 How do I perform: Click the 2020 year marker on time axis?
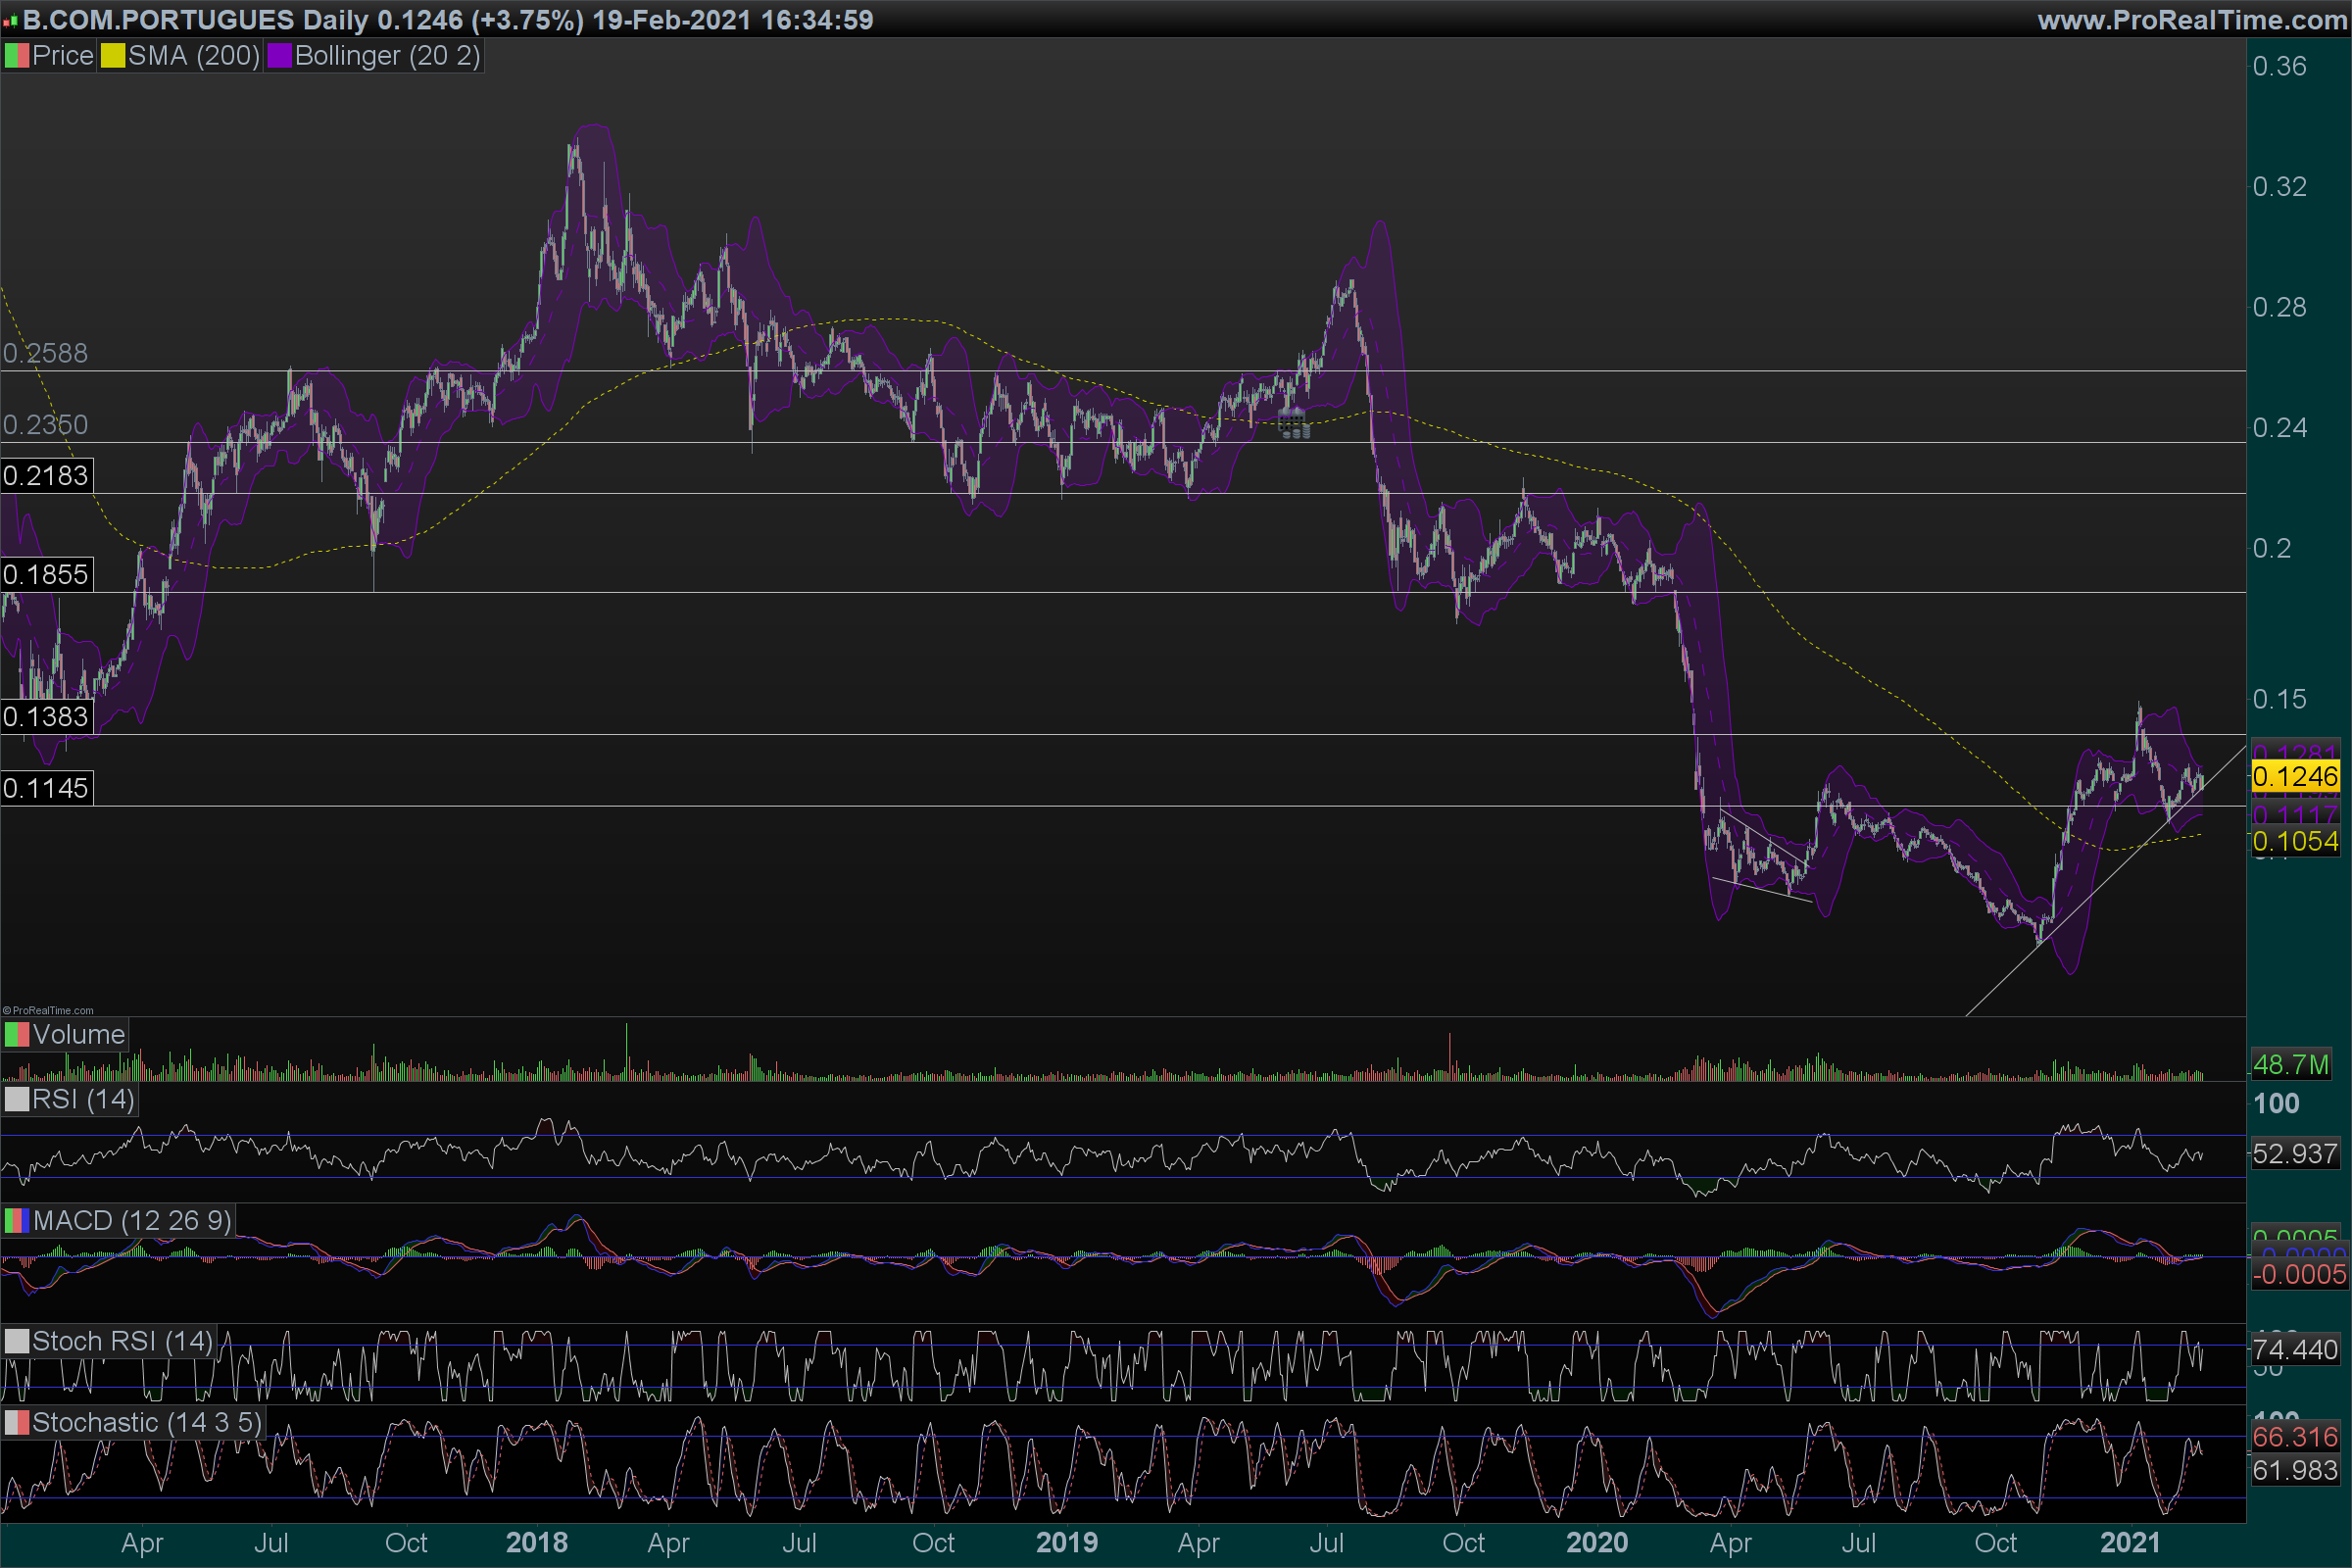click(x=1597, y=1543)
